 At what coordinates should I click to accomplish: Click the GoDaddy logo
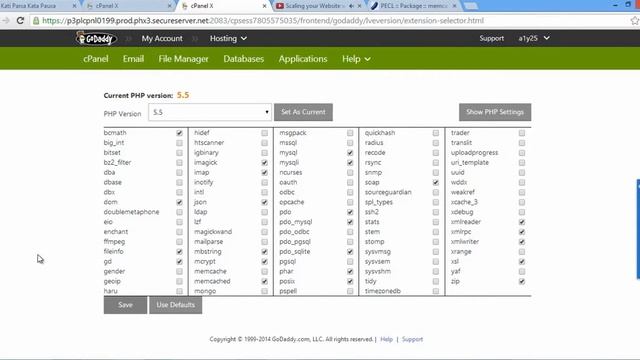[96, 38]
